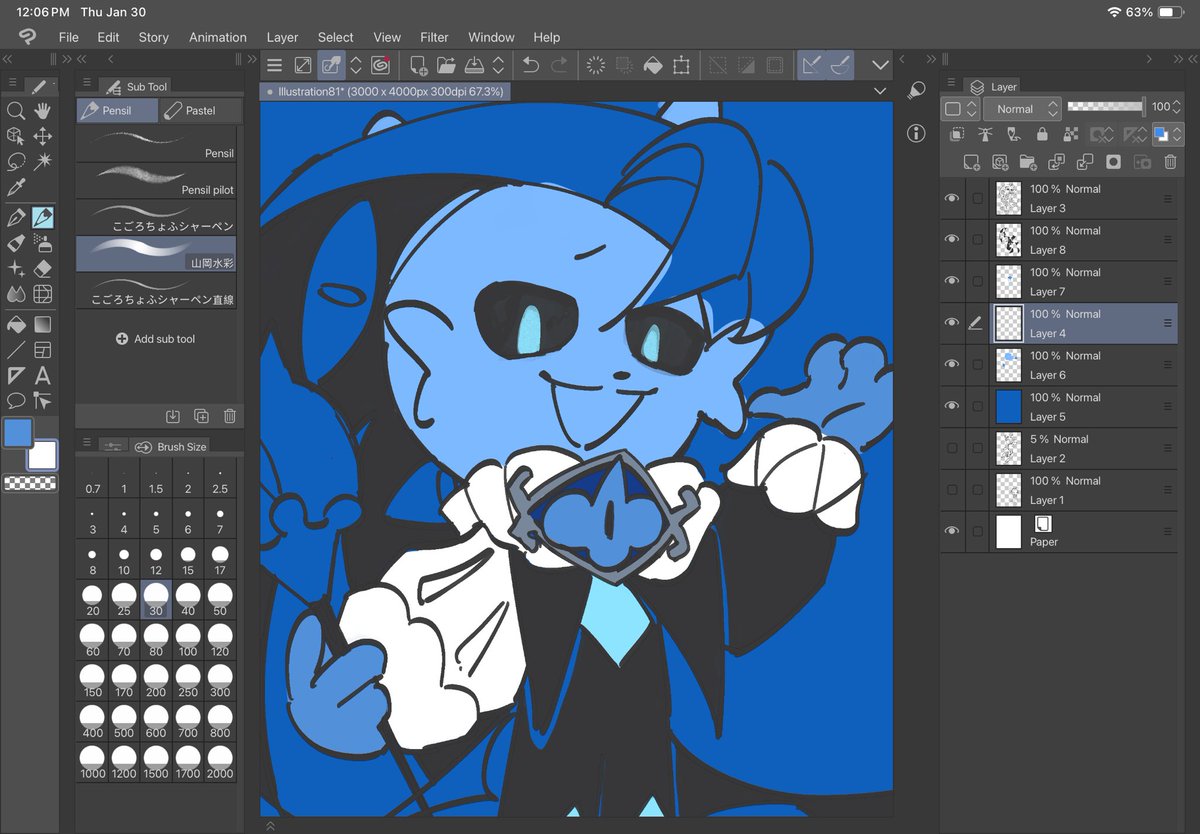This screenshot has height=834, width=1200.
Task: Pick brush size 50
Action: coord(220,601)
